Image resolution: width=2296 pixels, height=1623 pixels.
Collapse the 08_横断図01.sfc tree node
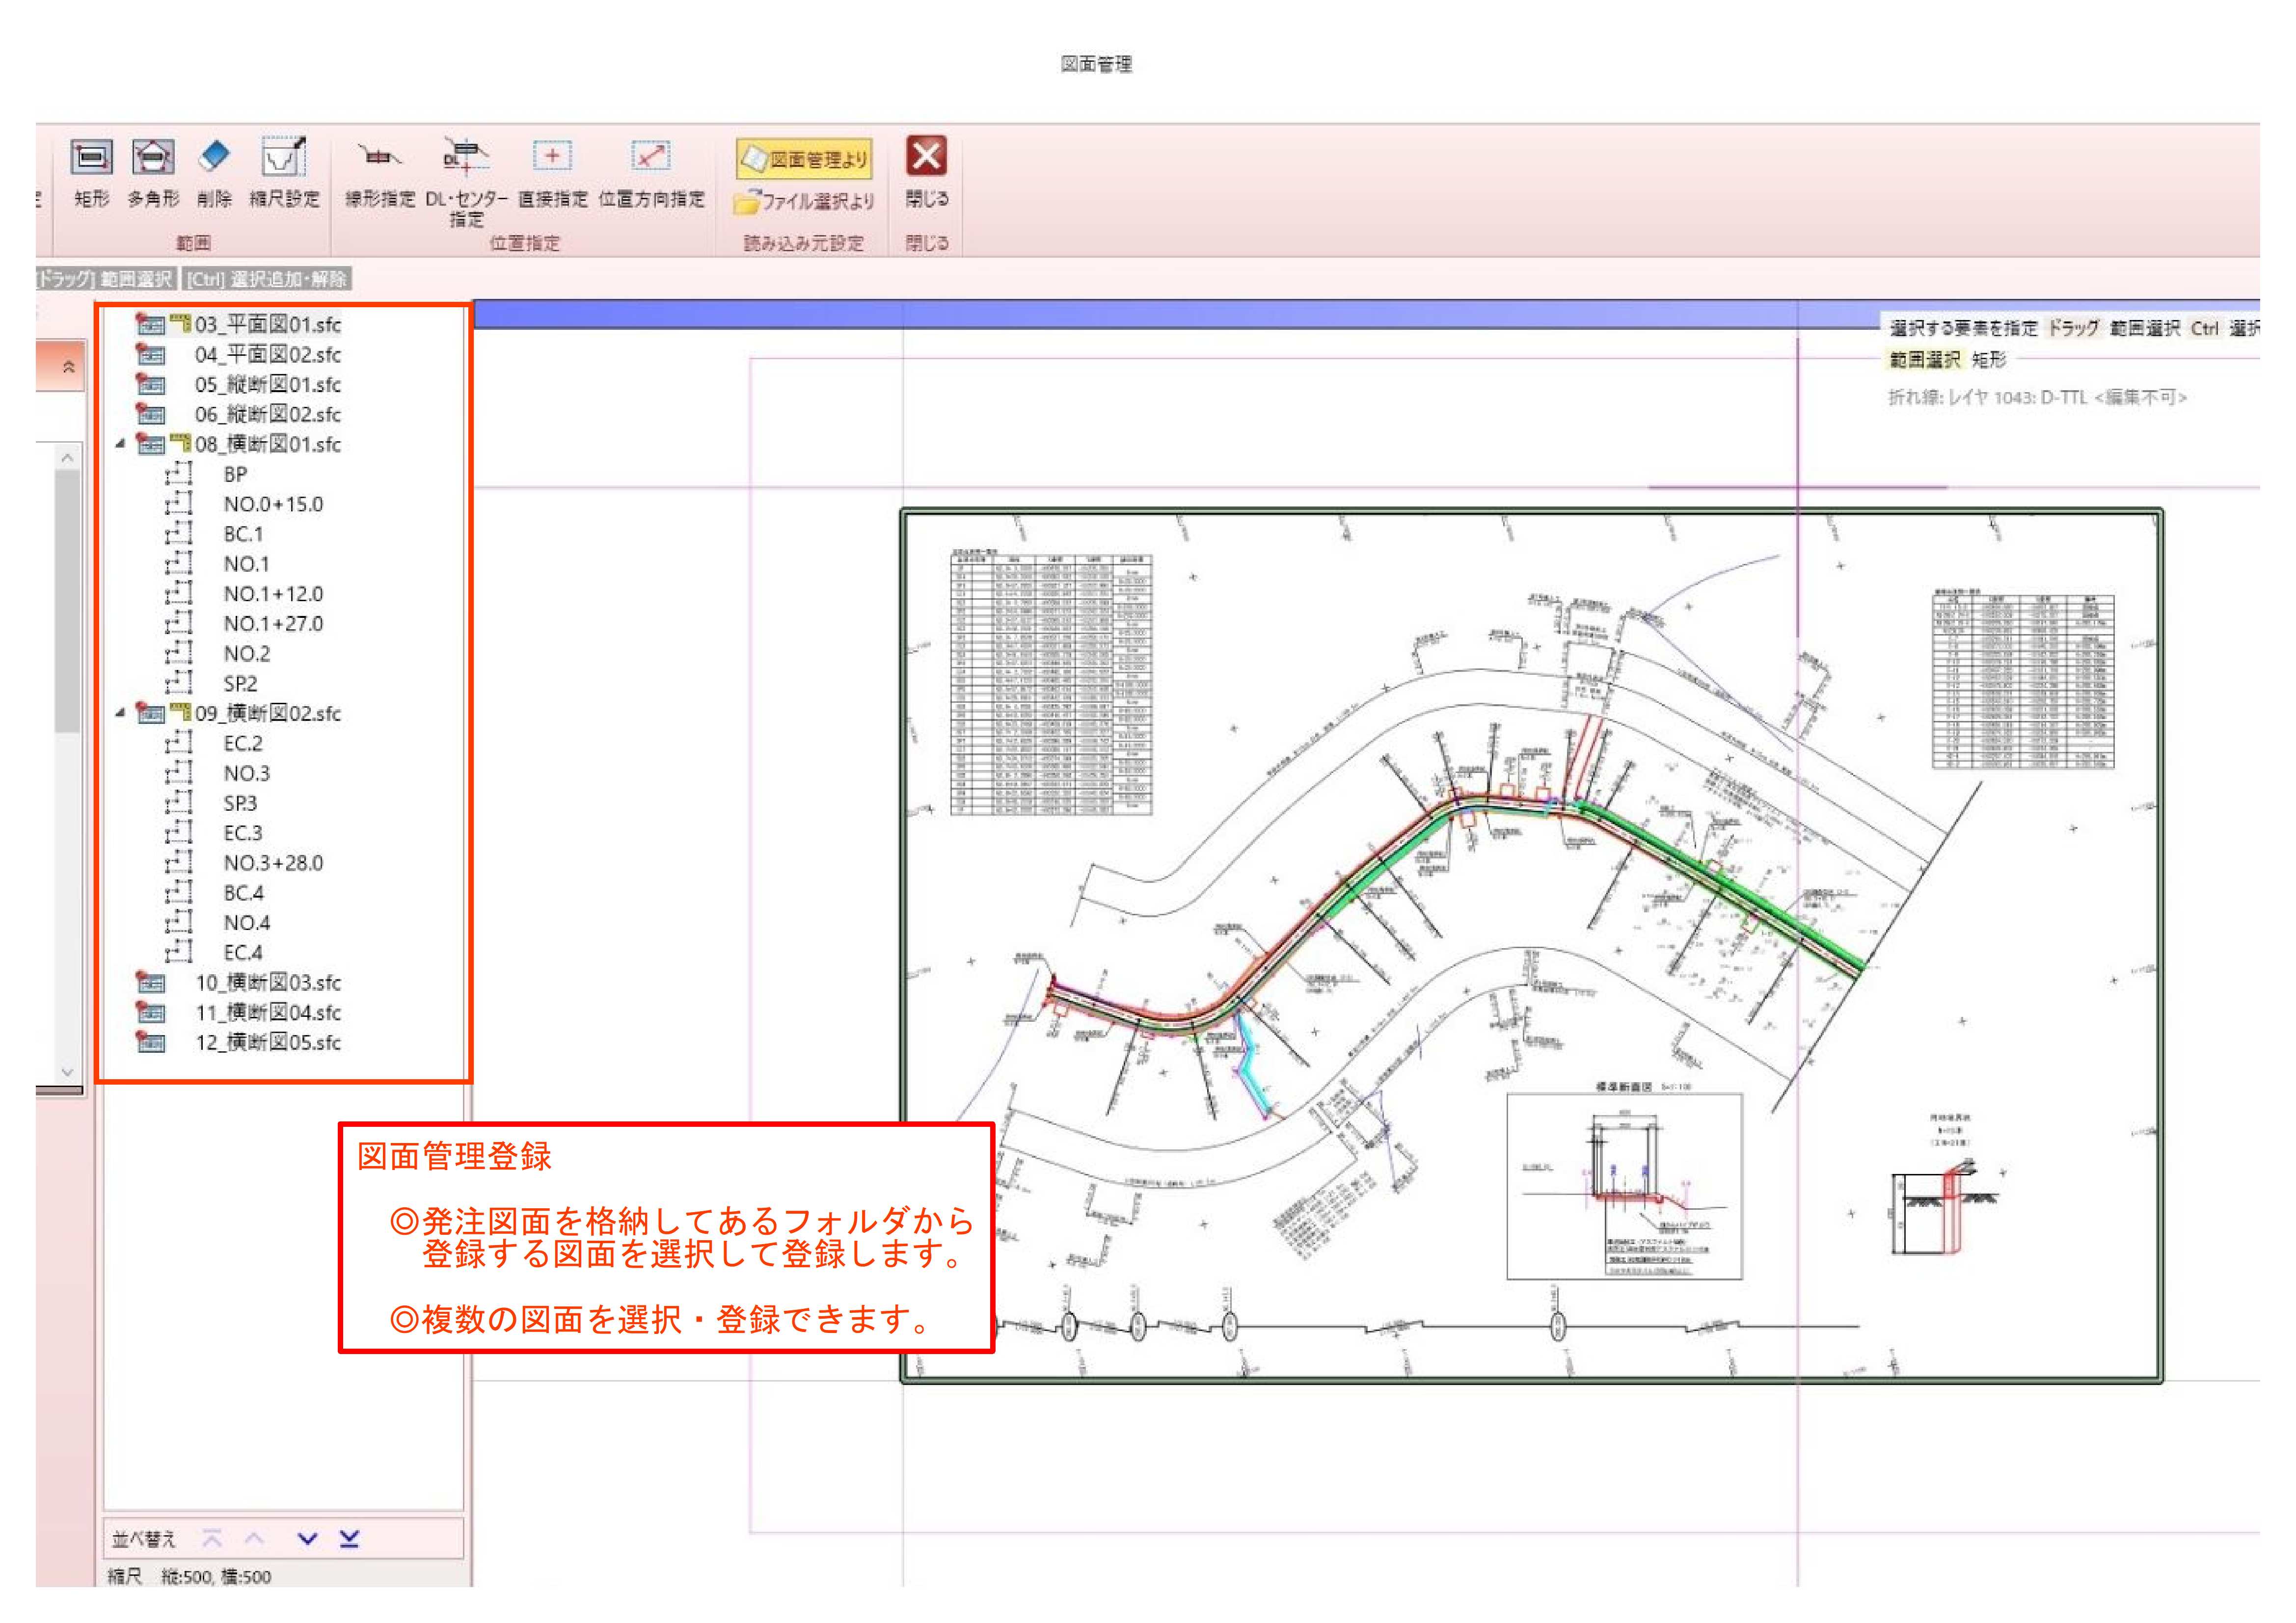[x=120, y=443]
